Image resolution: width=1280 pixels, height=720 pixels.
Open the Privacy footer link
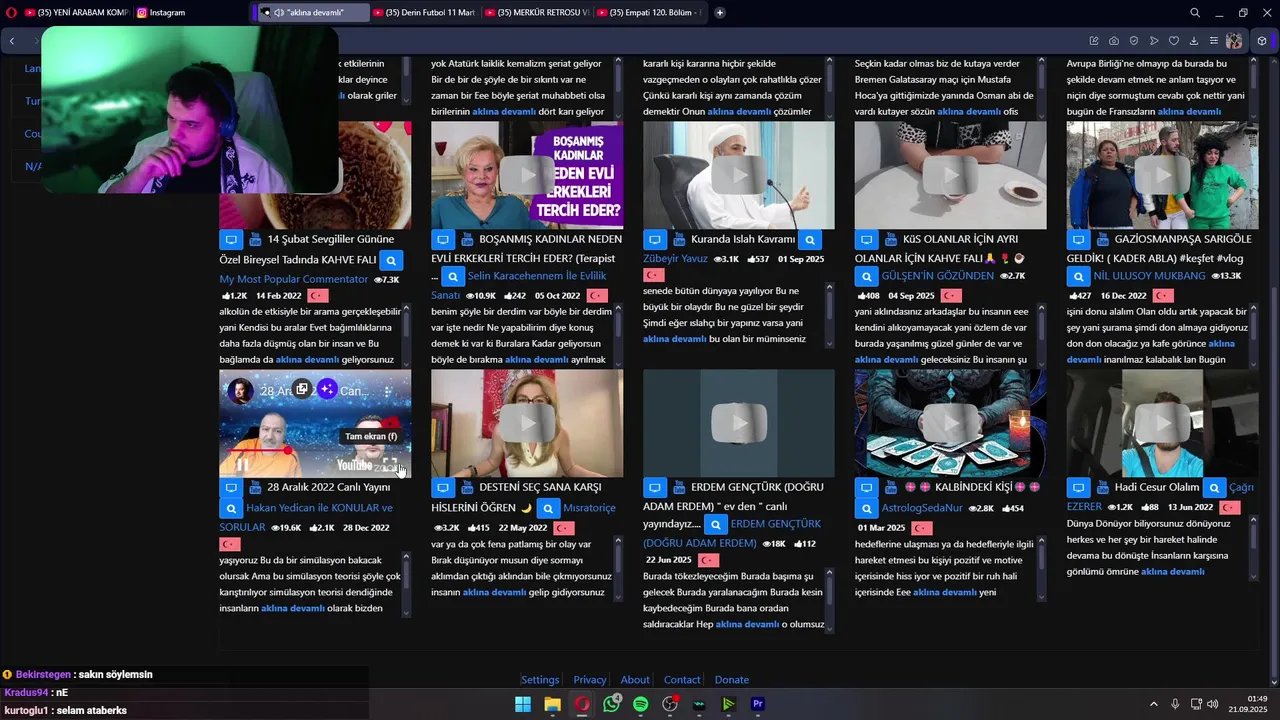click(590, 680)
